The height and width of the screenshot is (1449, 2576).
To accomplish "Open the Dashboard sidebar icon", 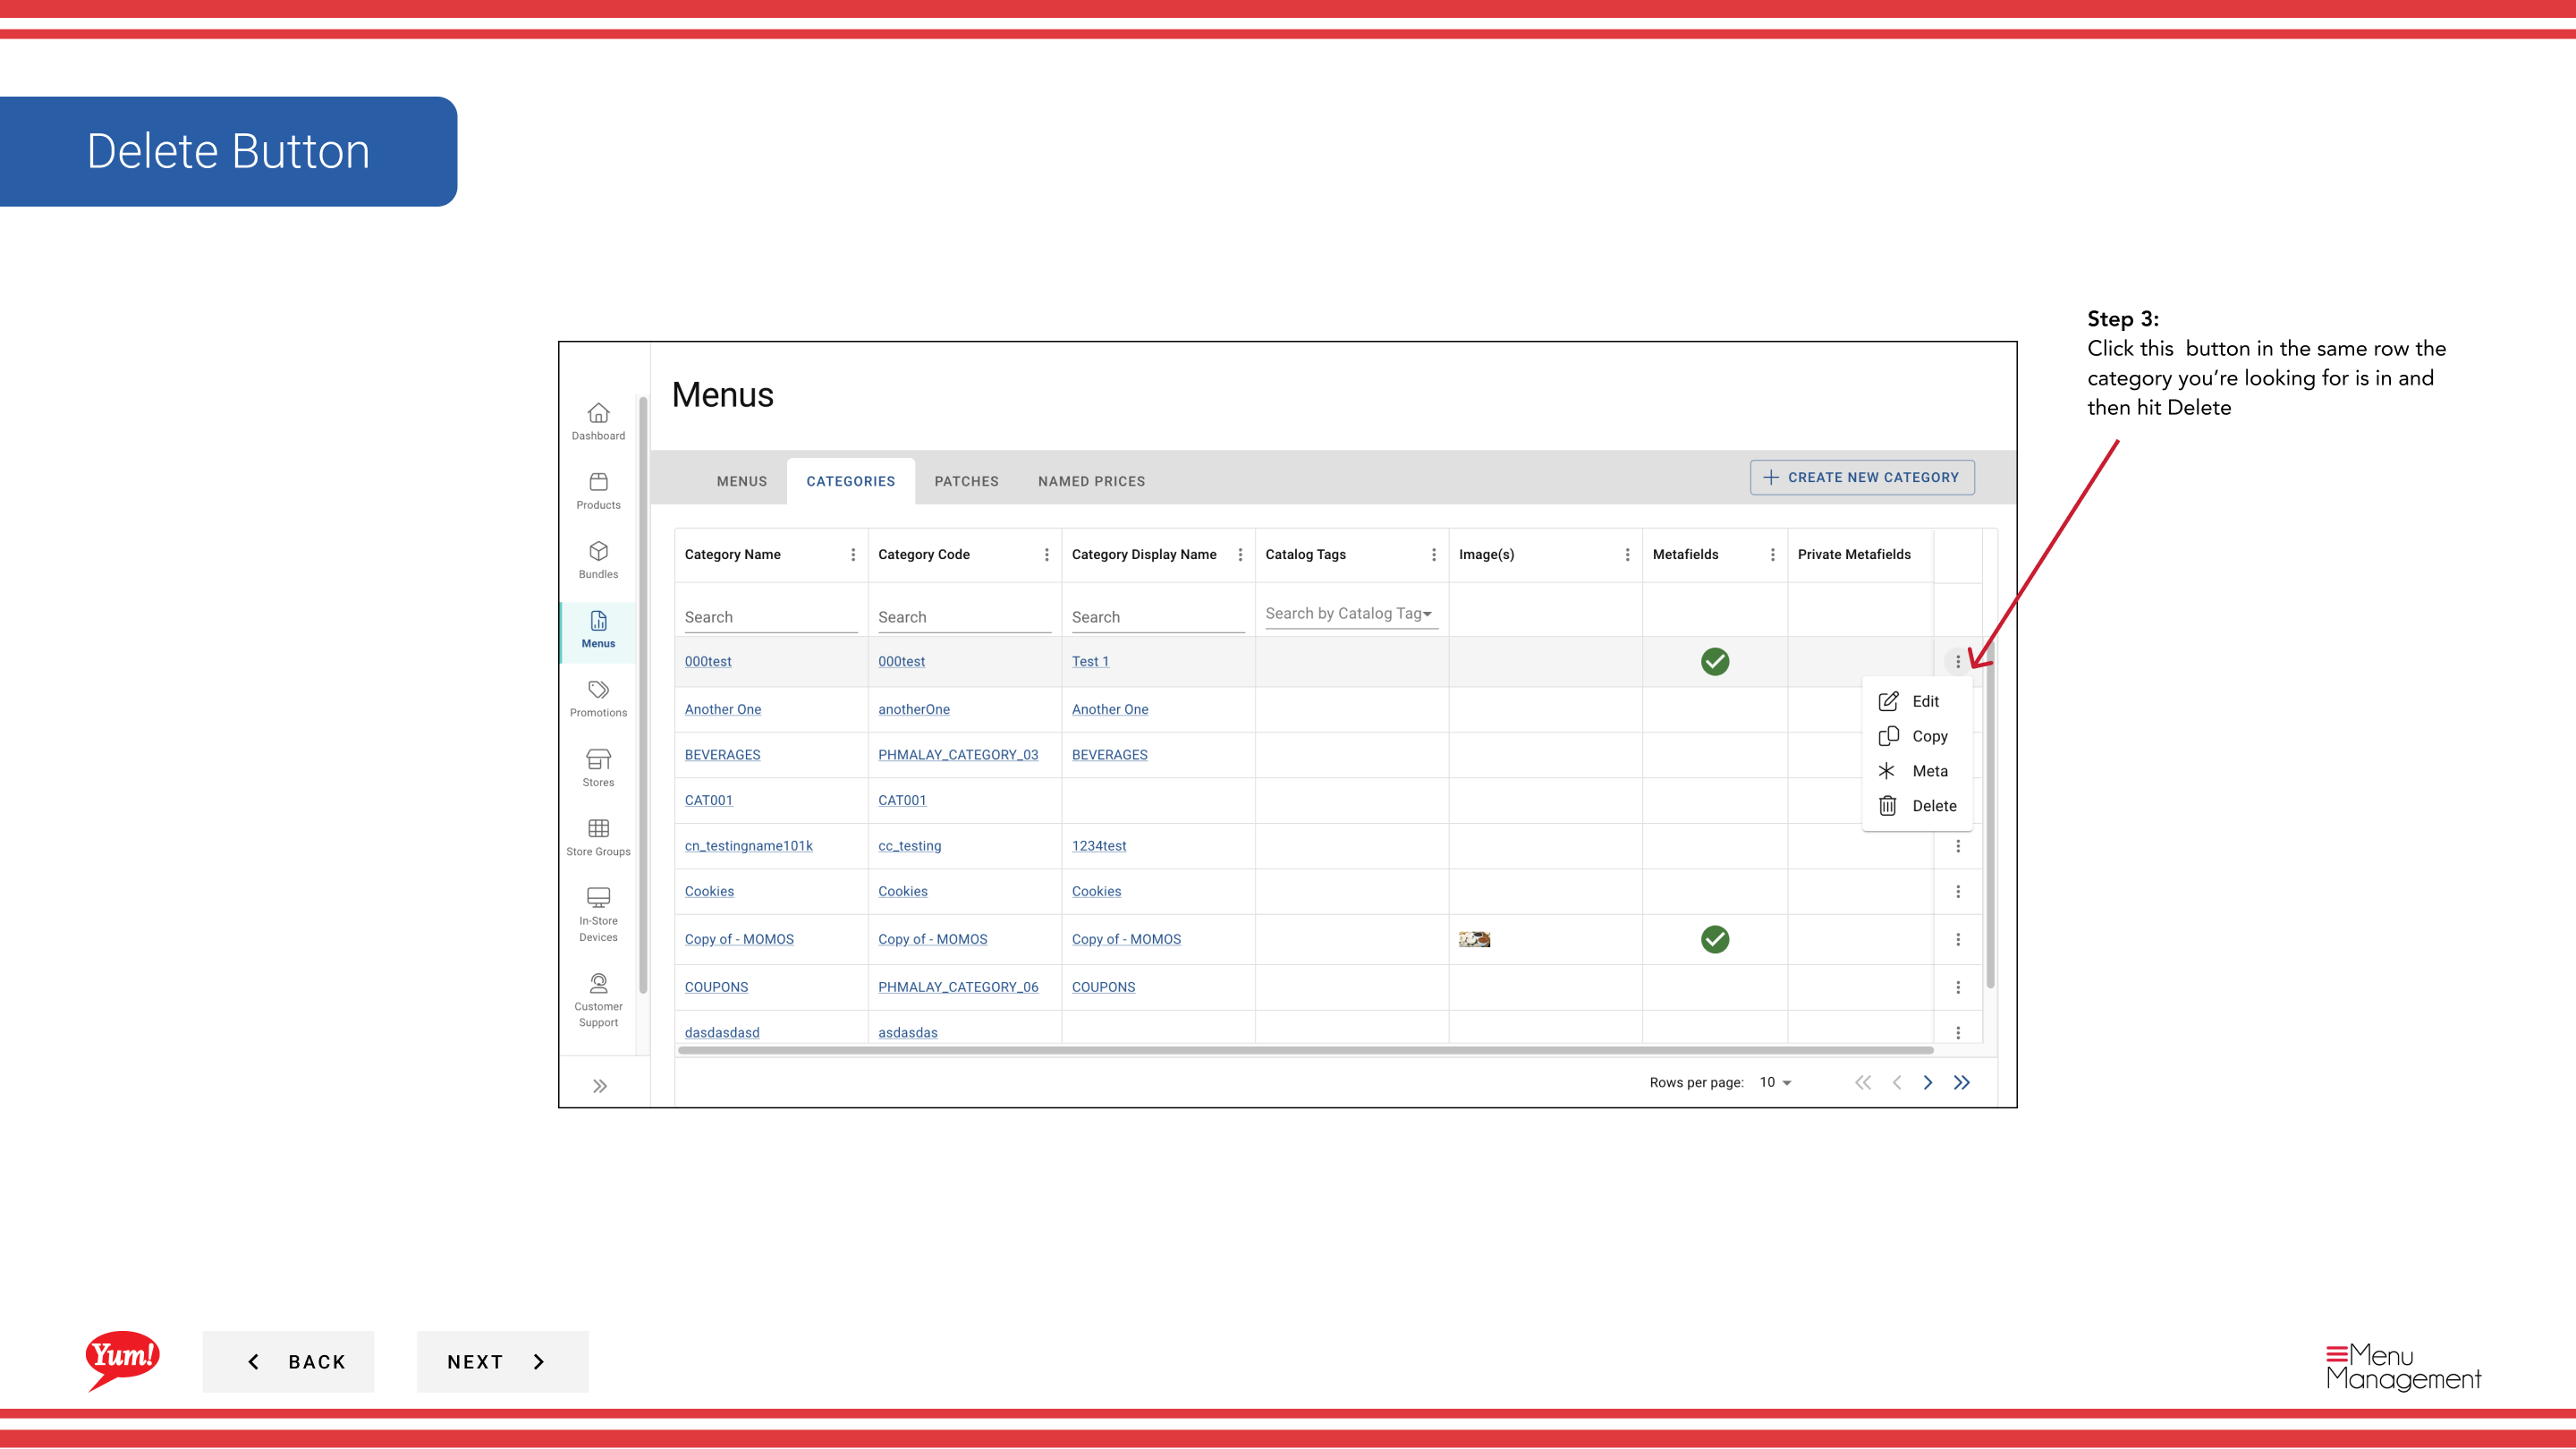I will pyautogui.click(x=598, y=421).
